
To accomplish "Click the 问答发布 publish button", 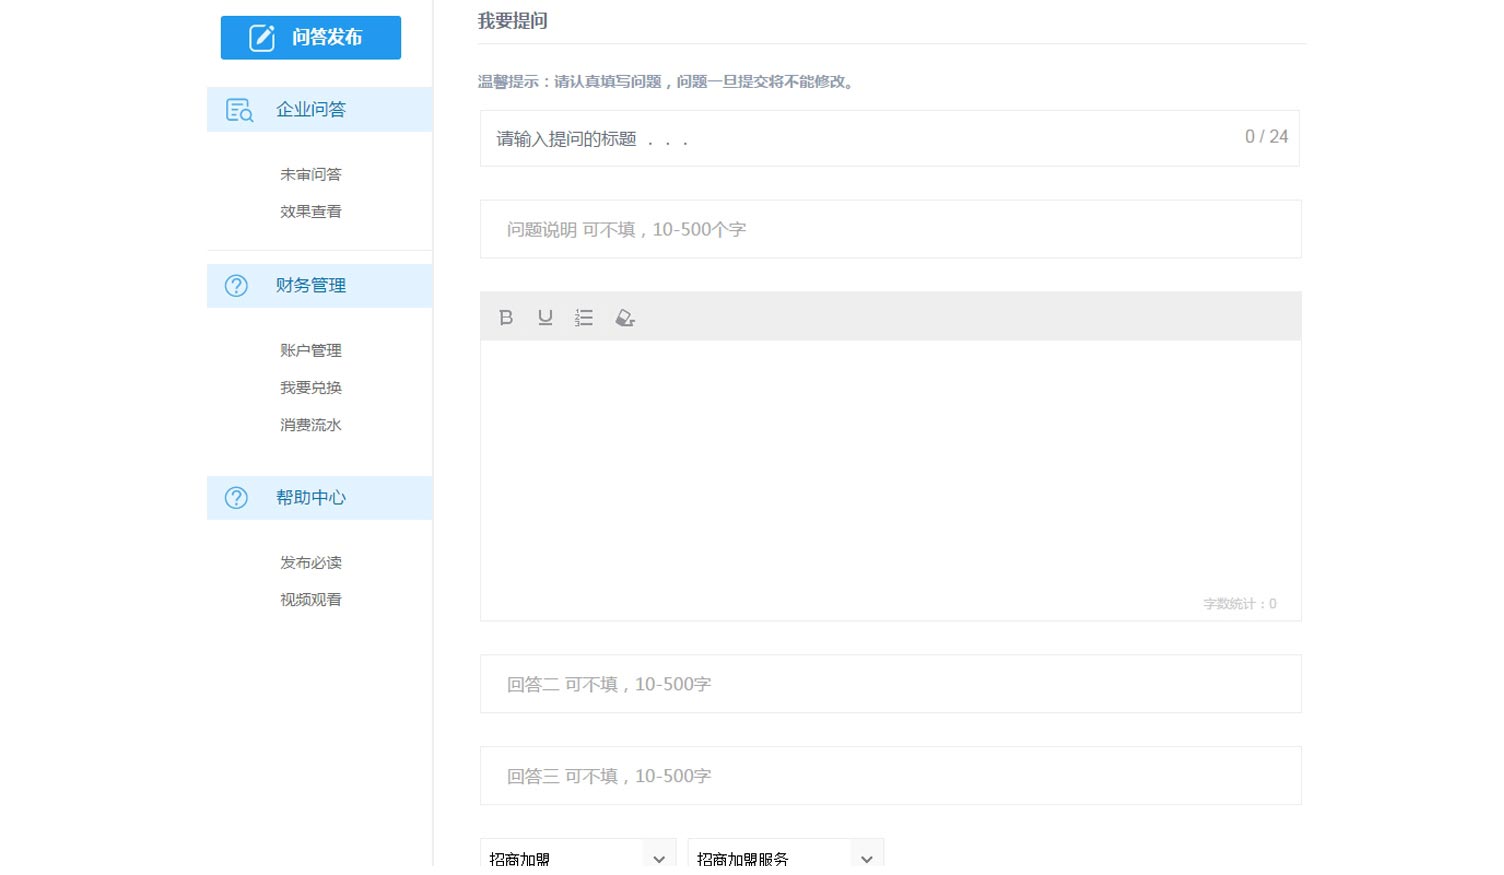I will (311, 37).
